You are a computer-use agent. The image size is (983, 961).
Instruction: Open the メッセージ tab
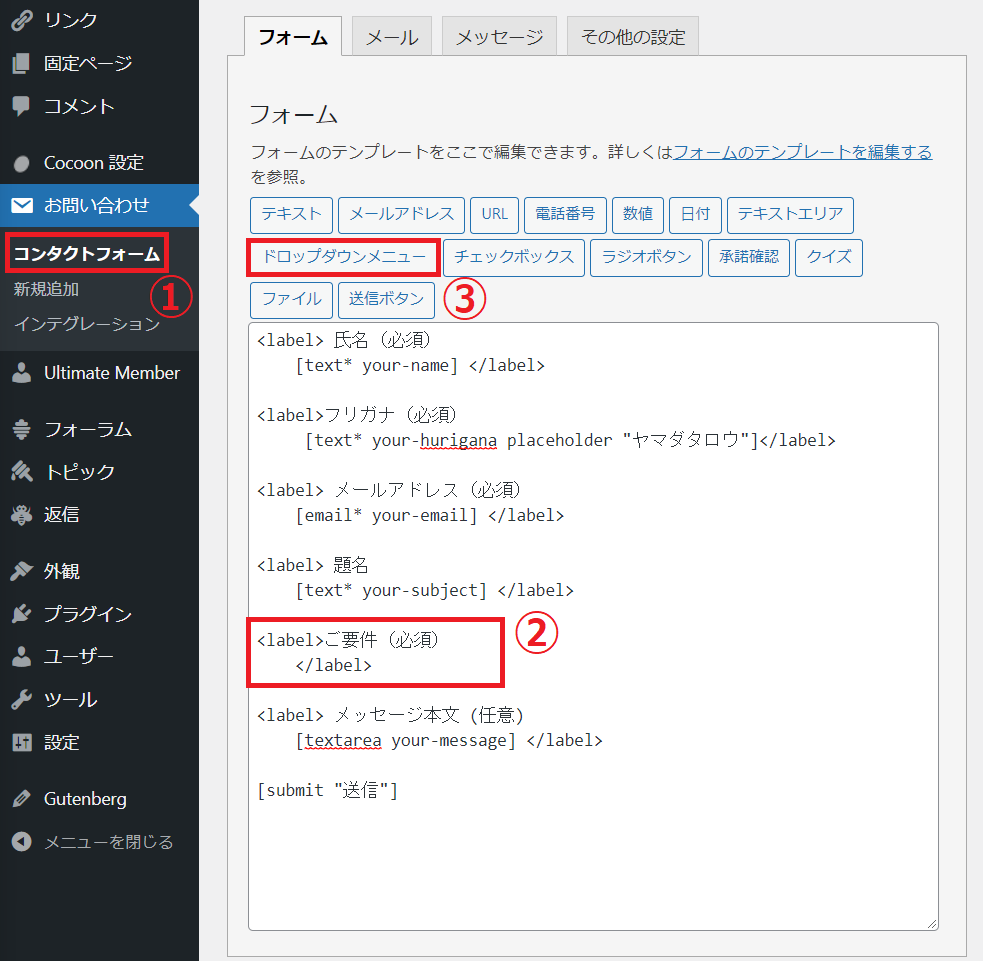[499, 36]
